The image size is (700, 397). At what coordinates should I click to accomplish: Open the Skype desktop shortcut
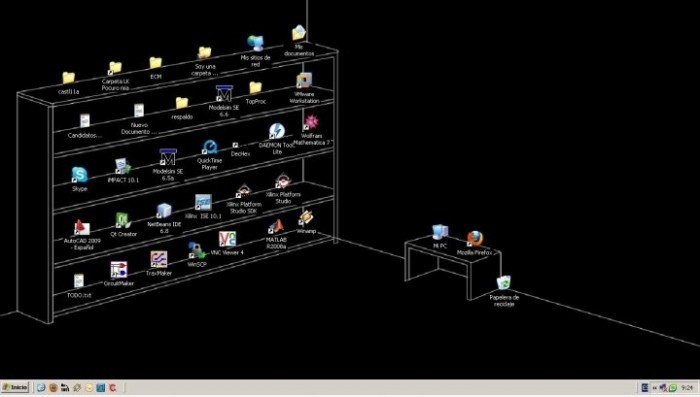point(79,175)
